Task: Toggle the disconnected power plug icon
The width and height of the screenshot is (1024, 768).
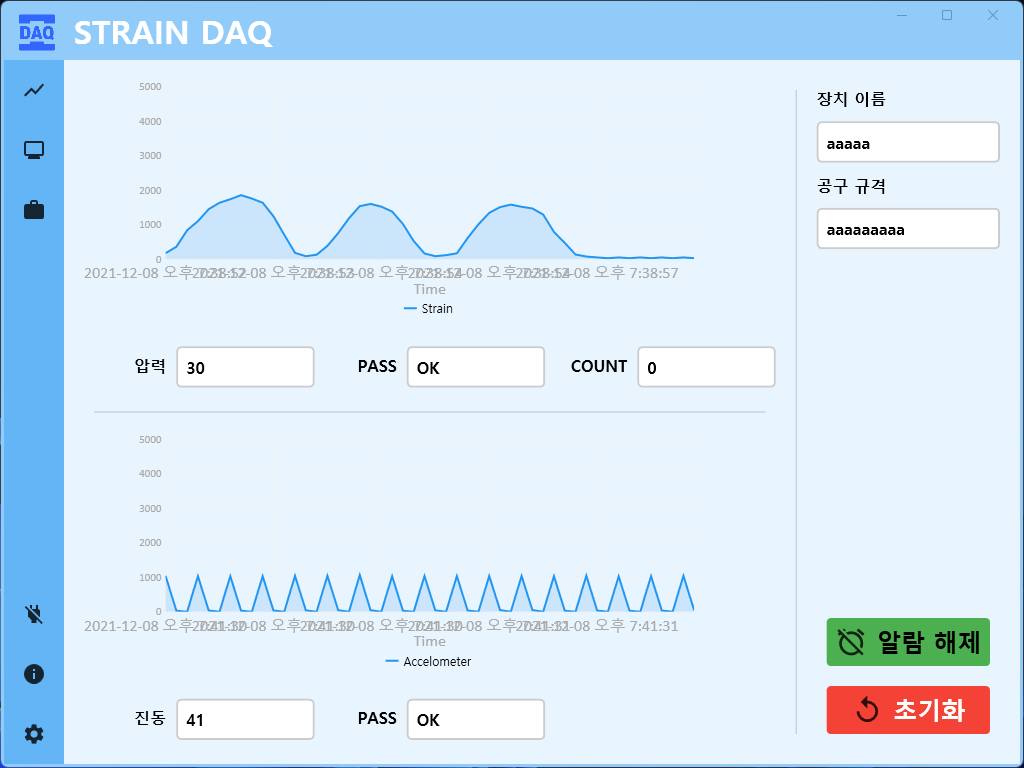Action: tap(34, 614)
